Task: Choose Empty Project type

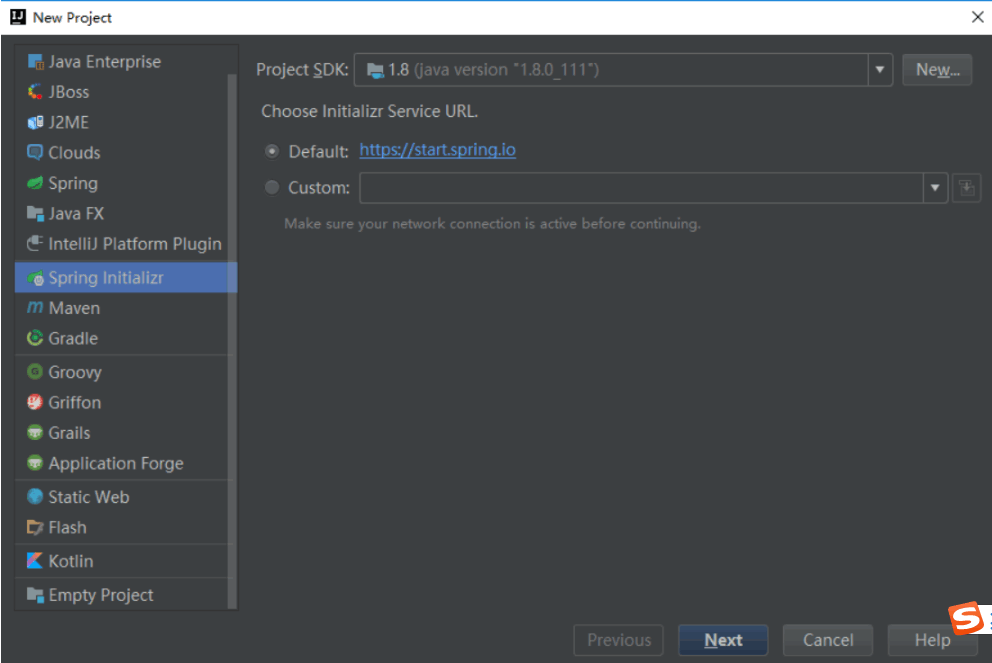Action: 126,595
